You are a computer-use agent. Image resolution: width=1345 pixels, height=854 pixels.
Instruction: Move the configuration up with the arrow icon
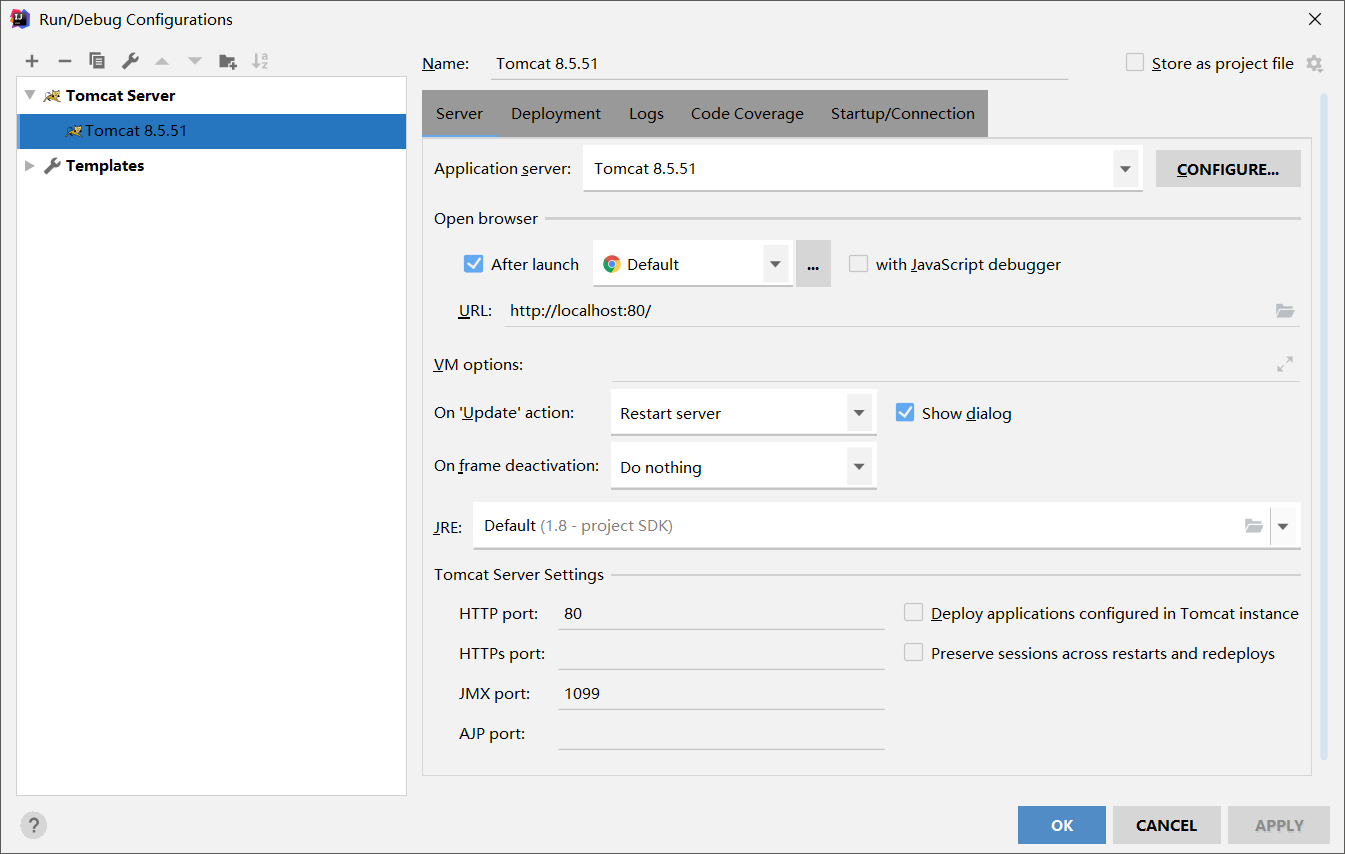point(162,61)
